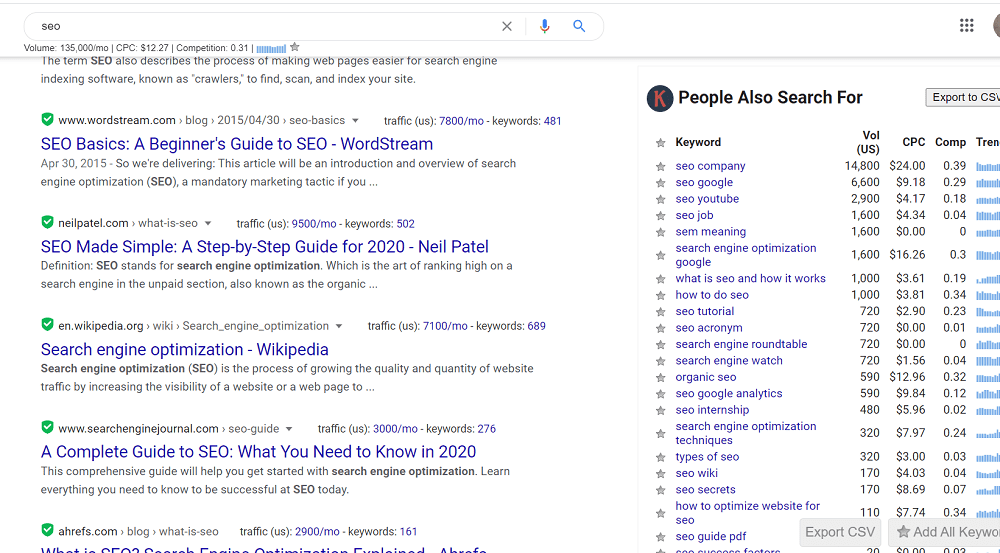Click the green shield next to neilpatel.com
Viewport: 1000px width, 553px height.
tap(47, 222)
